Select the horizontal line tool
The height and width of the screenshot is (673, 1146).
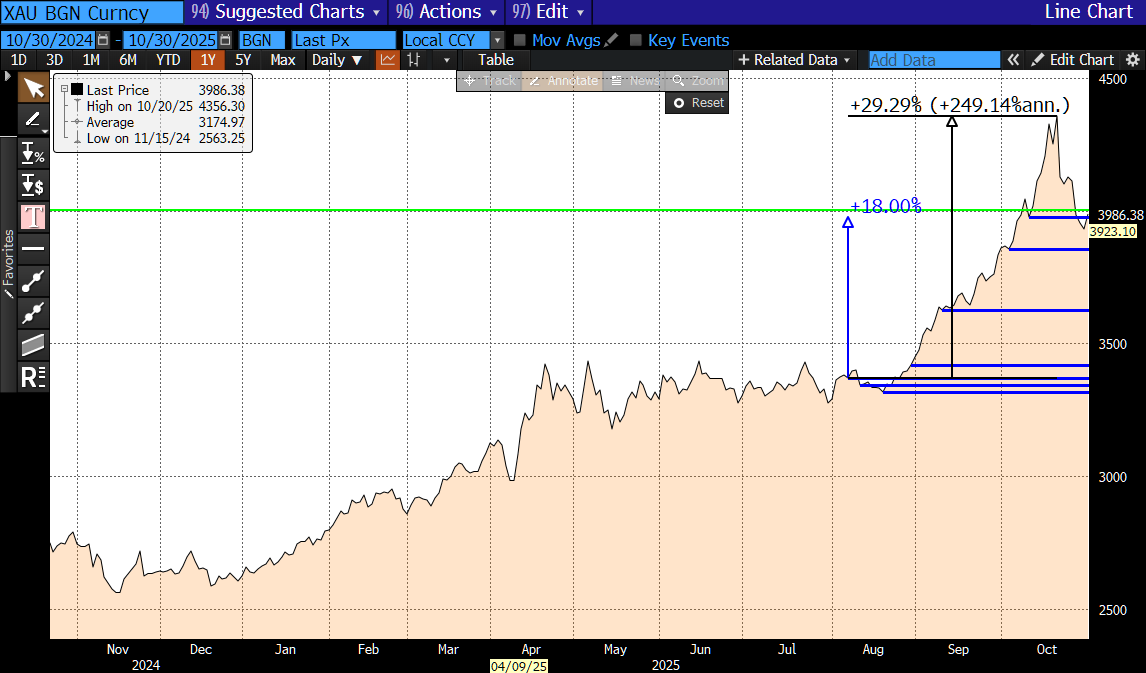[x=33, y=249]
